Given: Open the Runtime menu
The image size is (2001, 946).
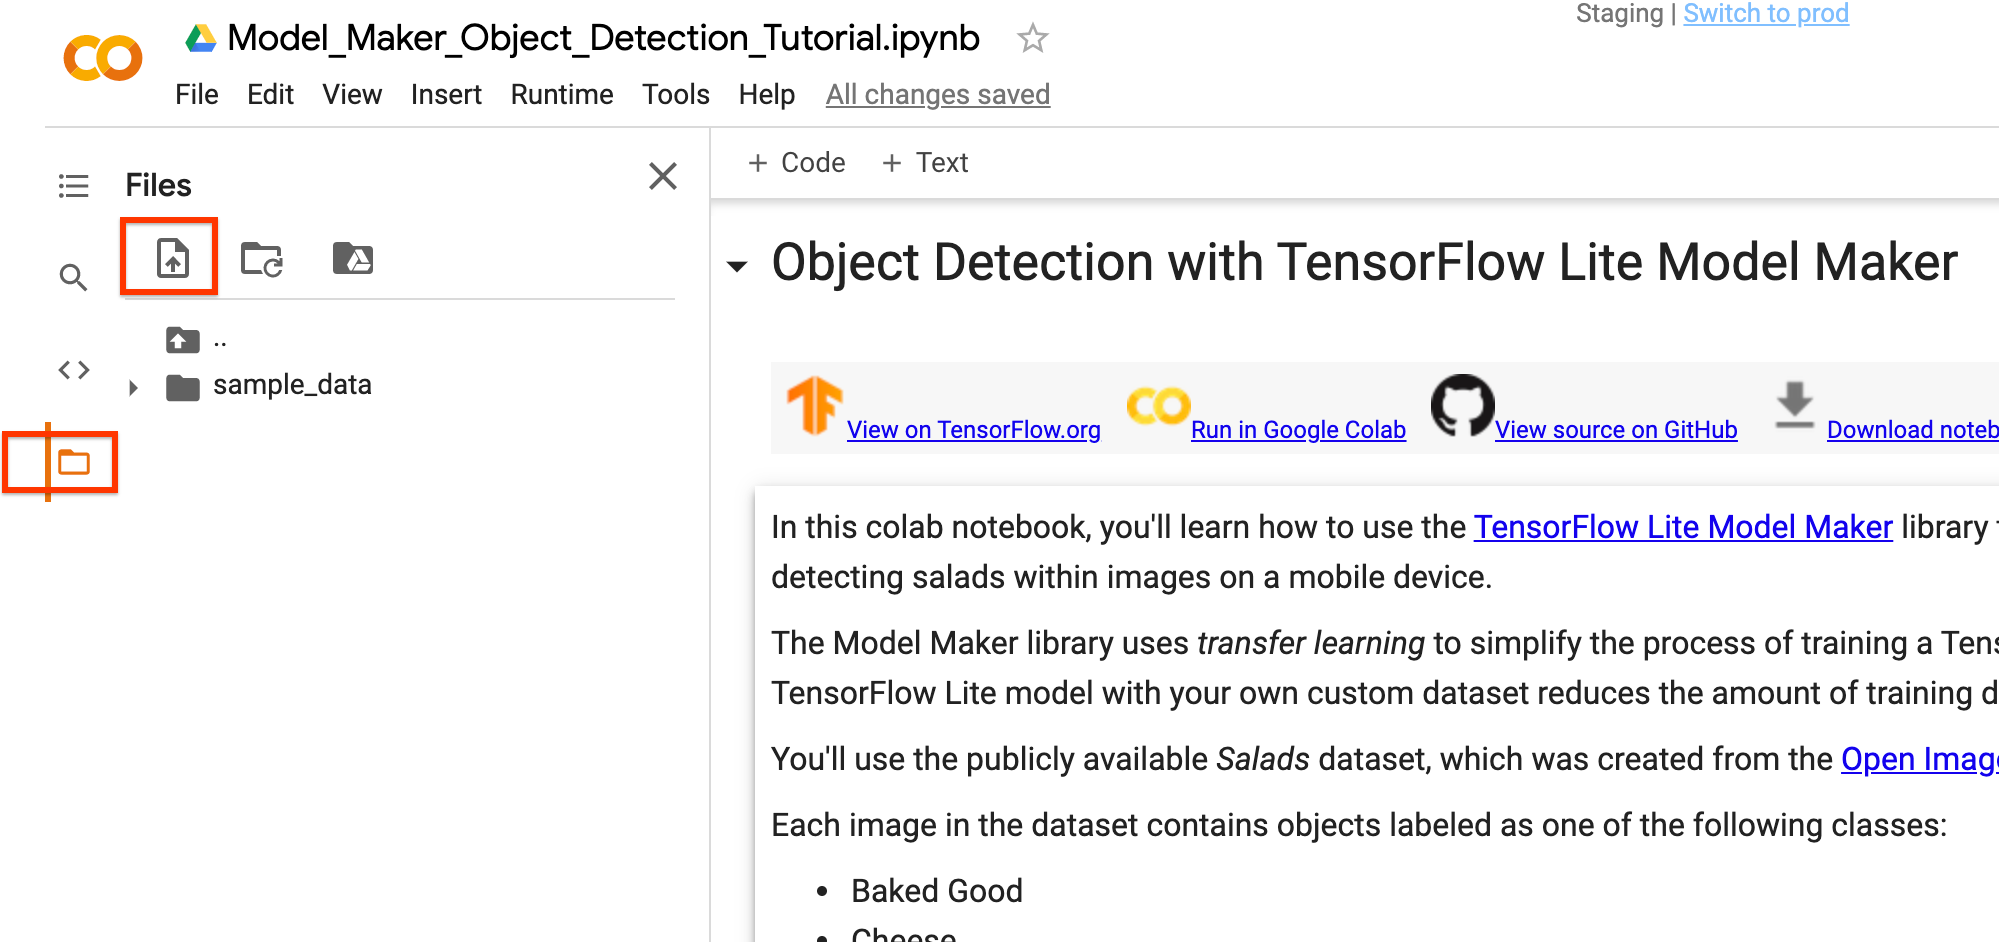Looking at the screenshot, I should 562,94.
